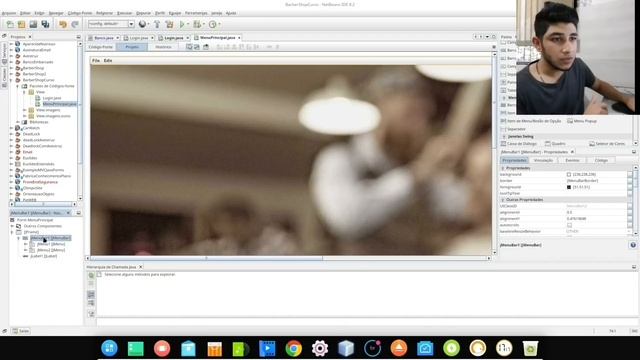Click the Debug Project toolbar icon
The width and height of the screenshot is (640, 360).
click(197, 24)
